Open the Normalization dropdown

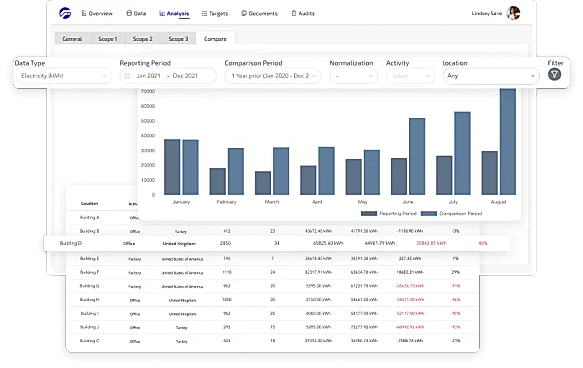pyautogui.click(x=354, y=76)
